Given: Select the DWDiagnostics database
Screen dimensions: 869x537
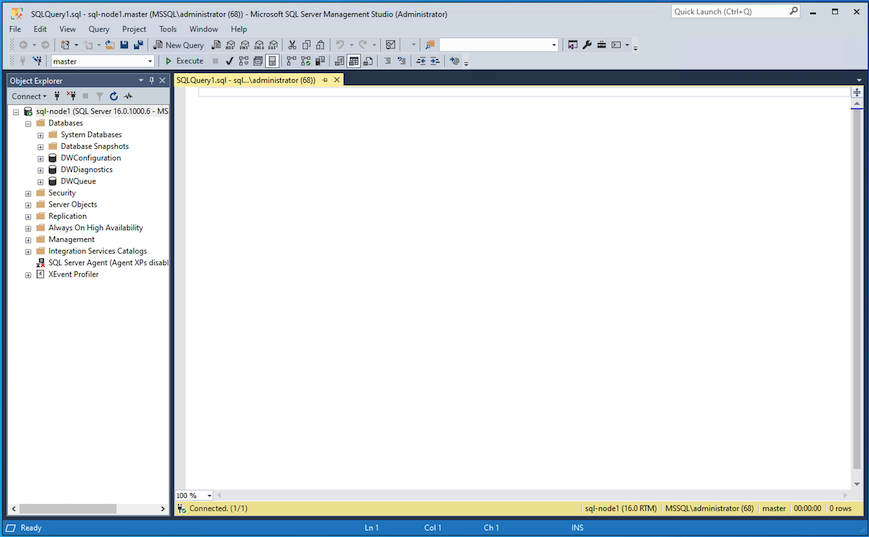Looking at the screenshot, I should [86, 170].
